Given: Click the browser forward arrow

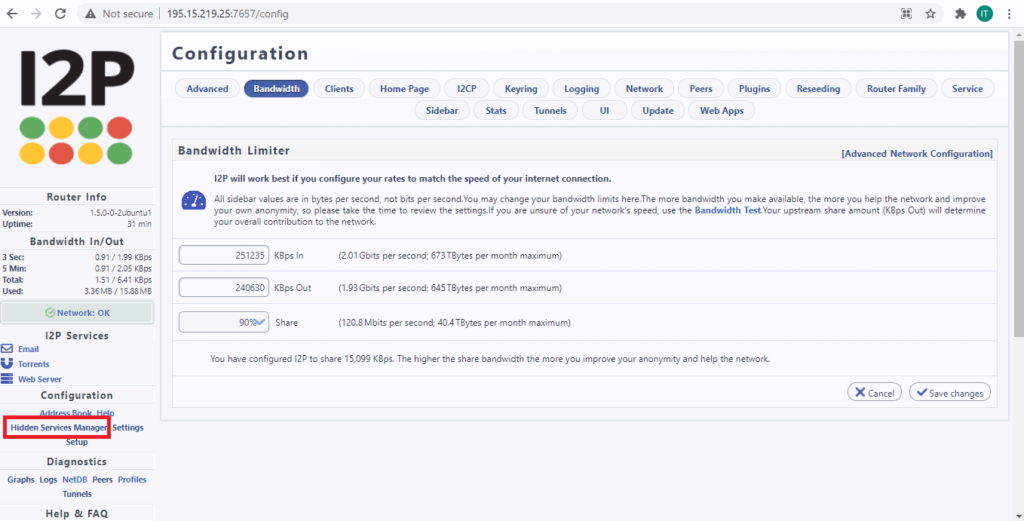Looking at the screenshot, I should click(x=36, y=14).
